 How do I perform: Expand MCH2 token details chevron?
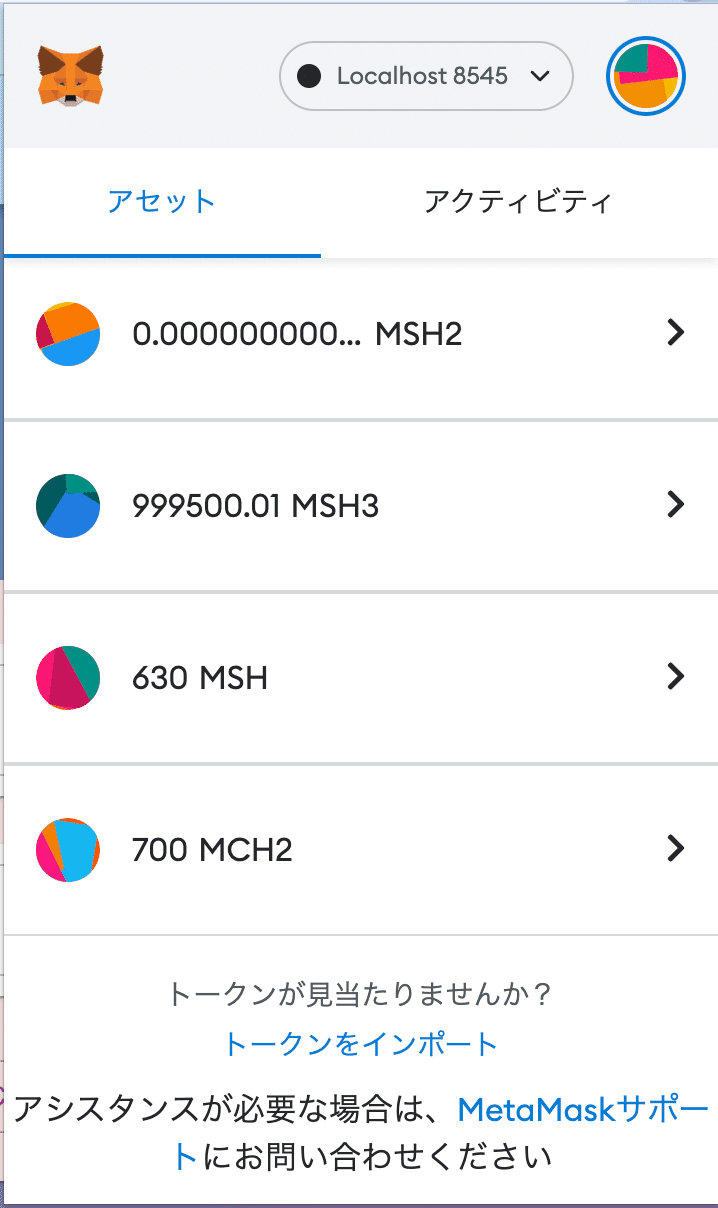pyautogui.click(x=676, y=849)
